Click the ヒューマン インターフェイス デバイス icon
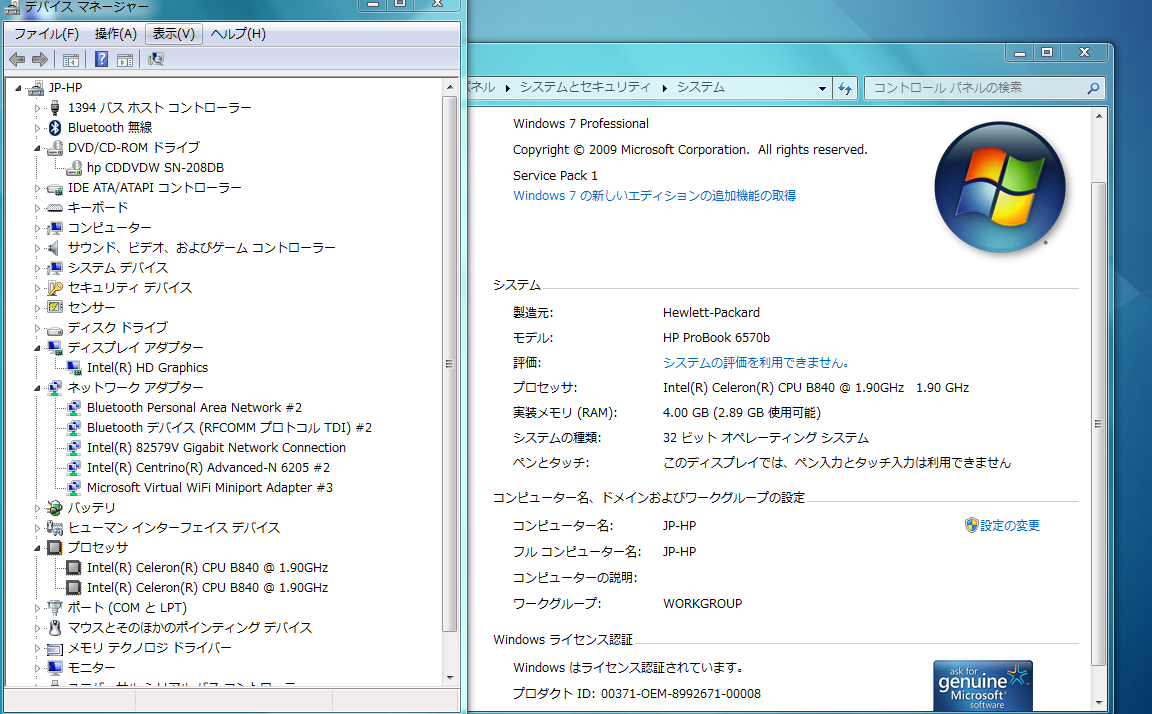1152x714 pixels. pyautogui.click(x=54, y=527)
